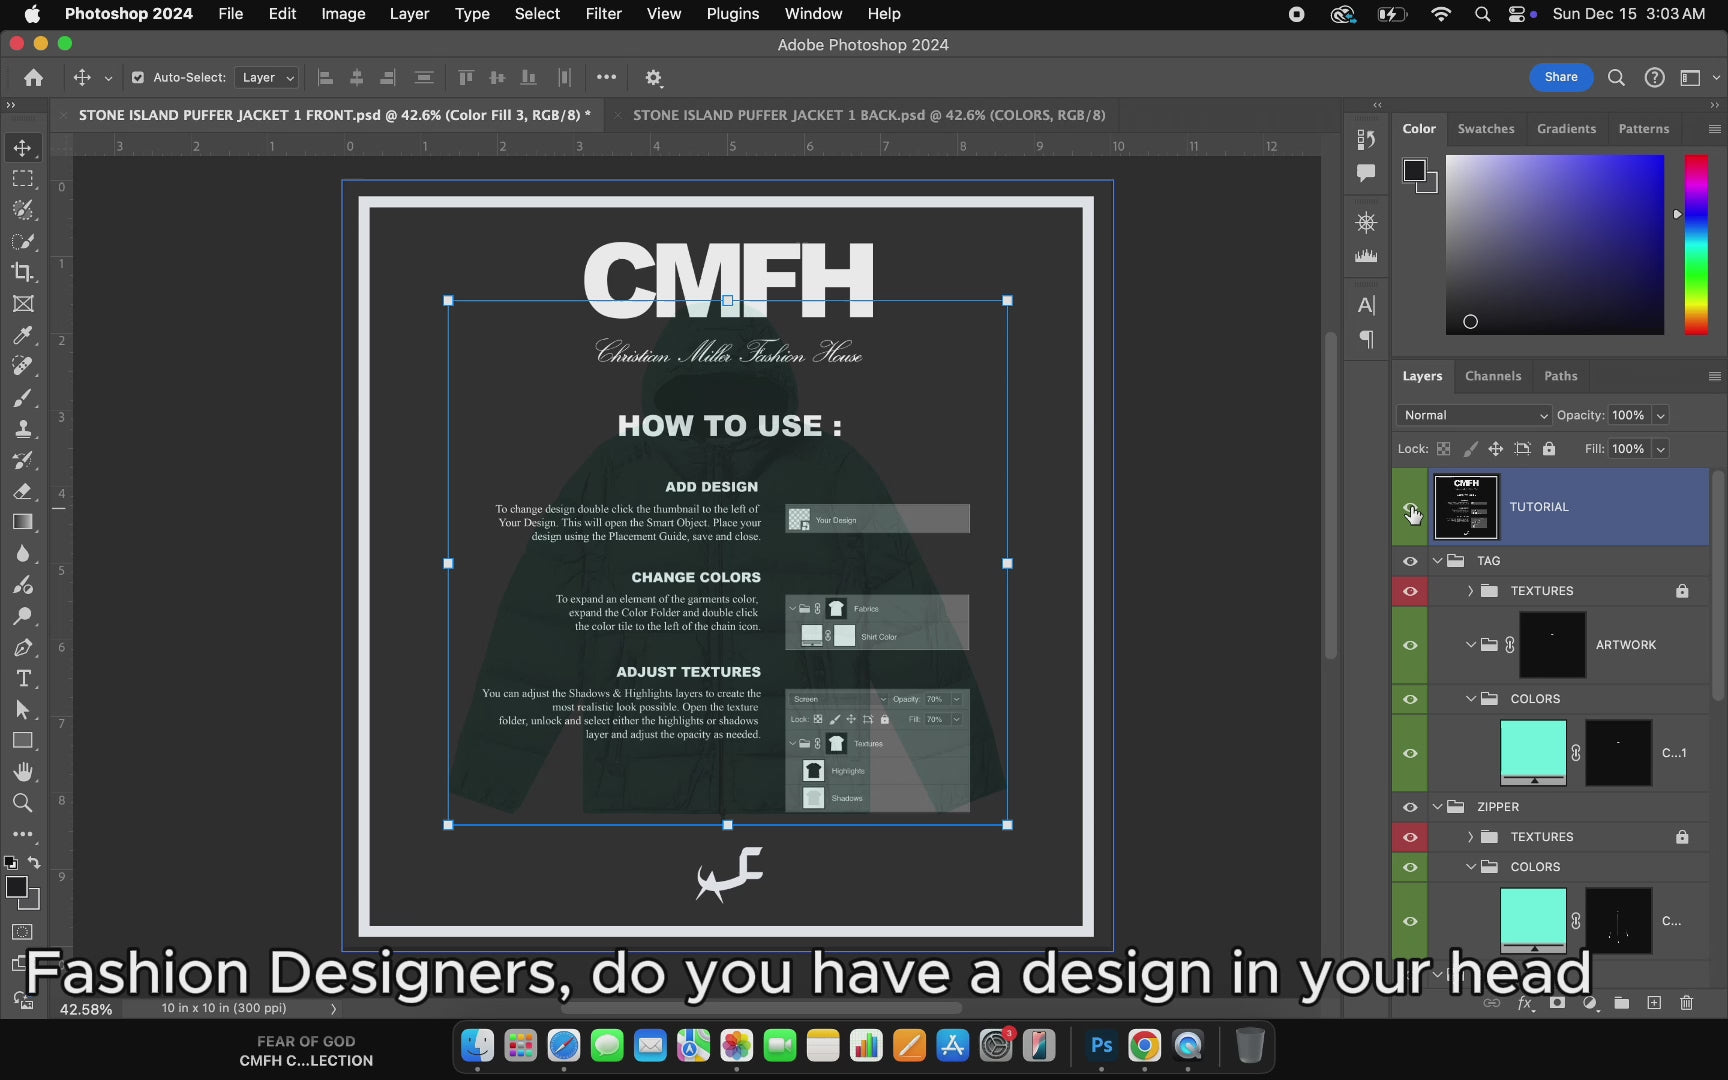Open the Layer menu
Viewport: 1728px width, 1080px height.
tap(409, 14)
